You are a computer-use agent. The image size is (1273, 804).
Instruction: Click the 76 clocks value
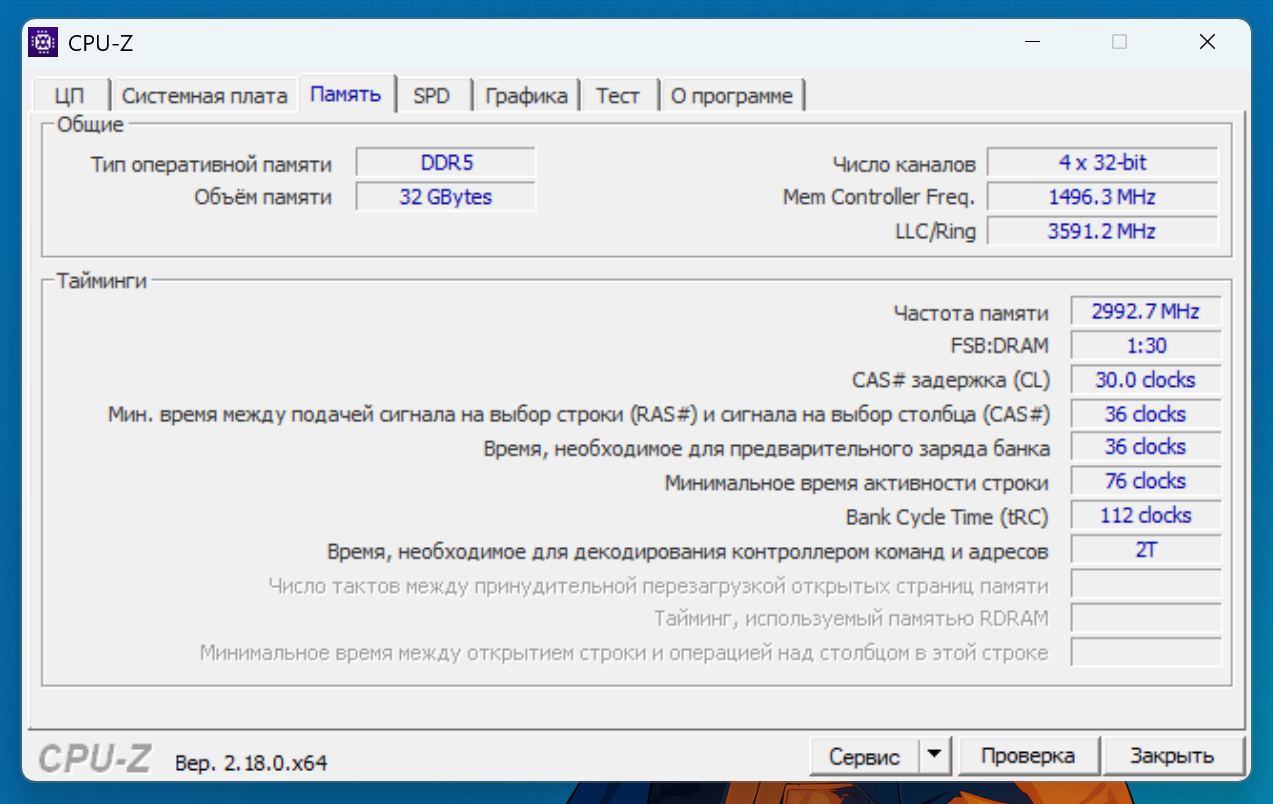pos(1146,481)
